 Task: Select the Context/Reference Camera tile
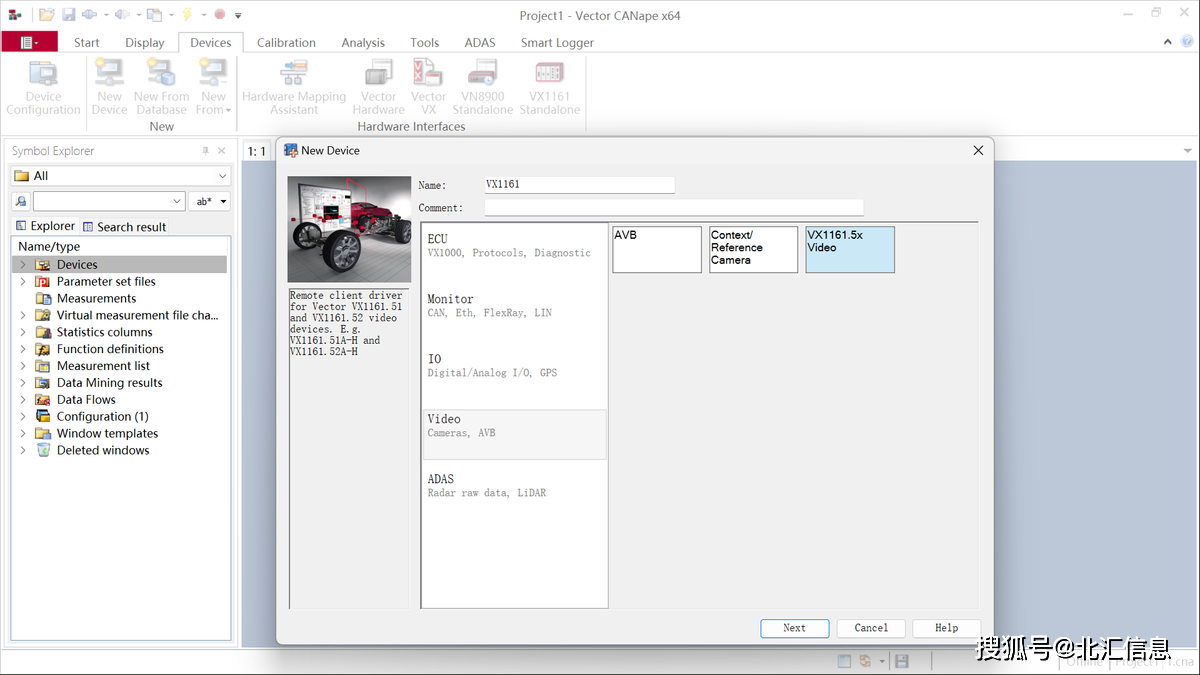753,249
